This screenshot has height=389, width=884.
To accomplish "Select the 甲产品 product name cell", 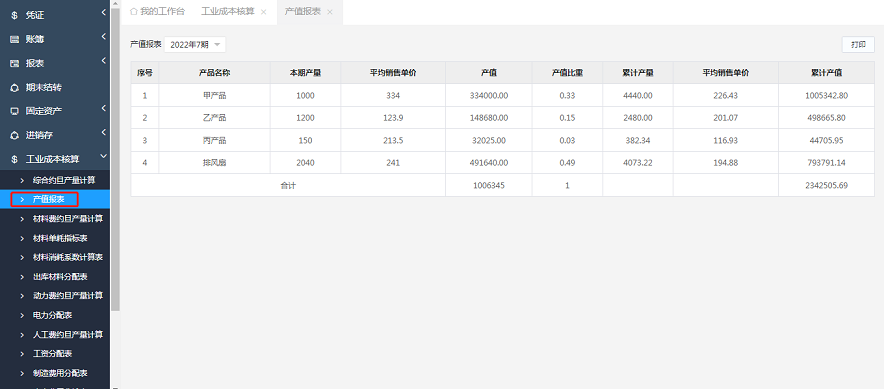I will coord(214,96).
